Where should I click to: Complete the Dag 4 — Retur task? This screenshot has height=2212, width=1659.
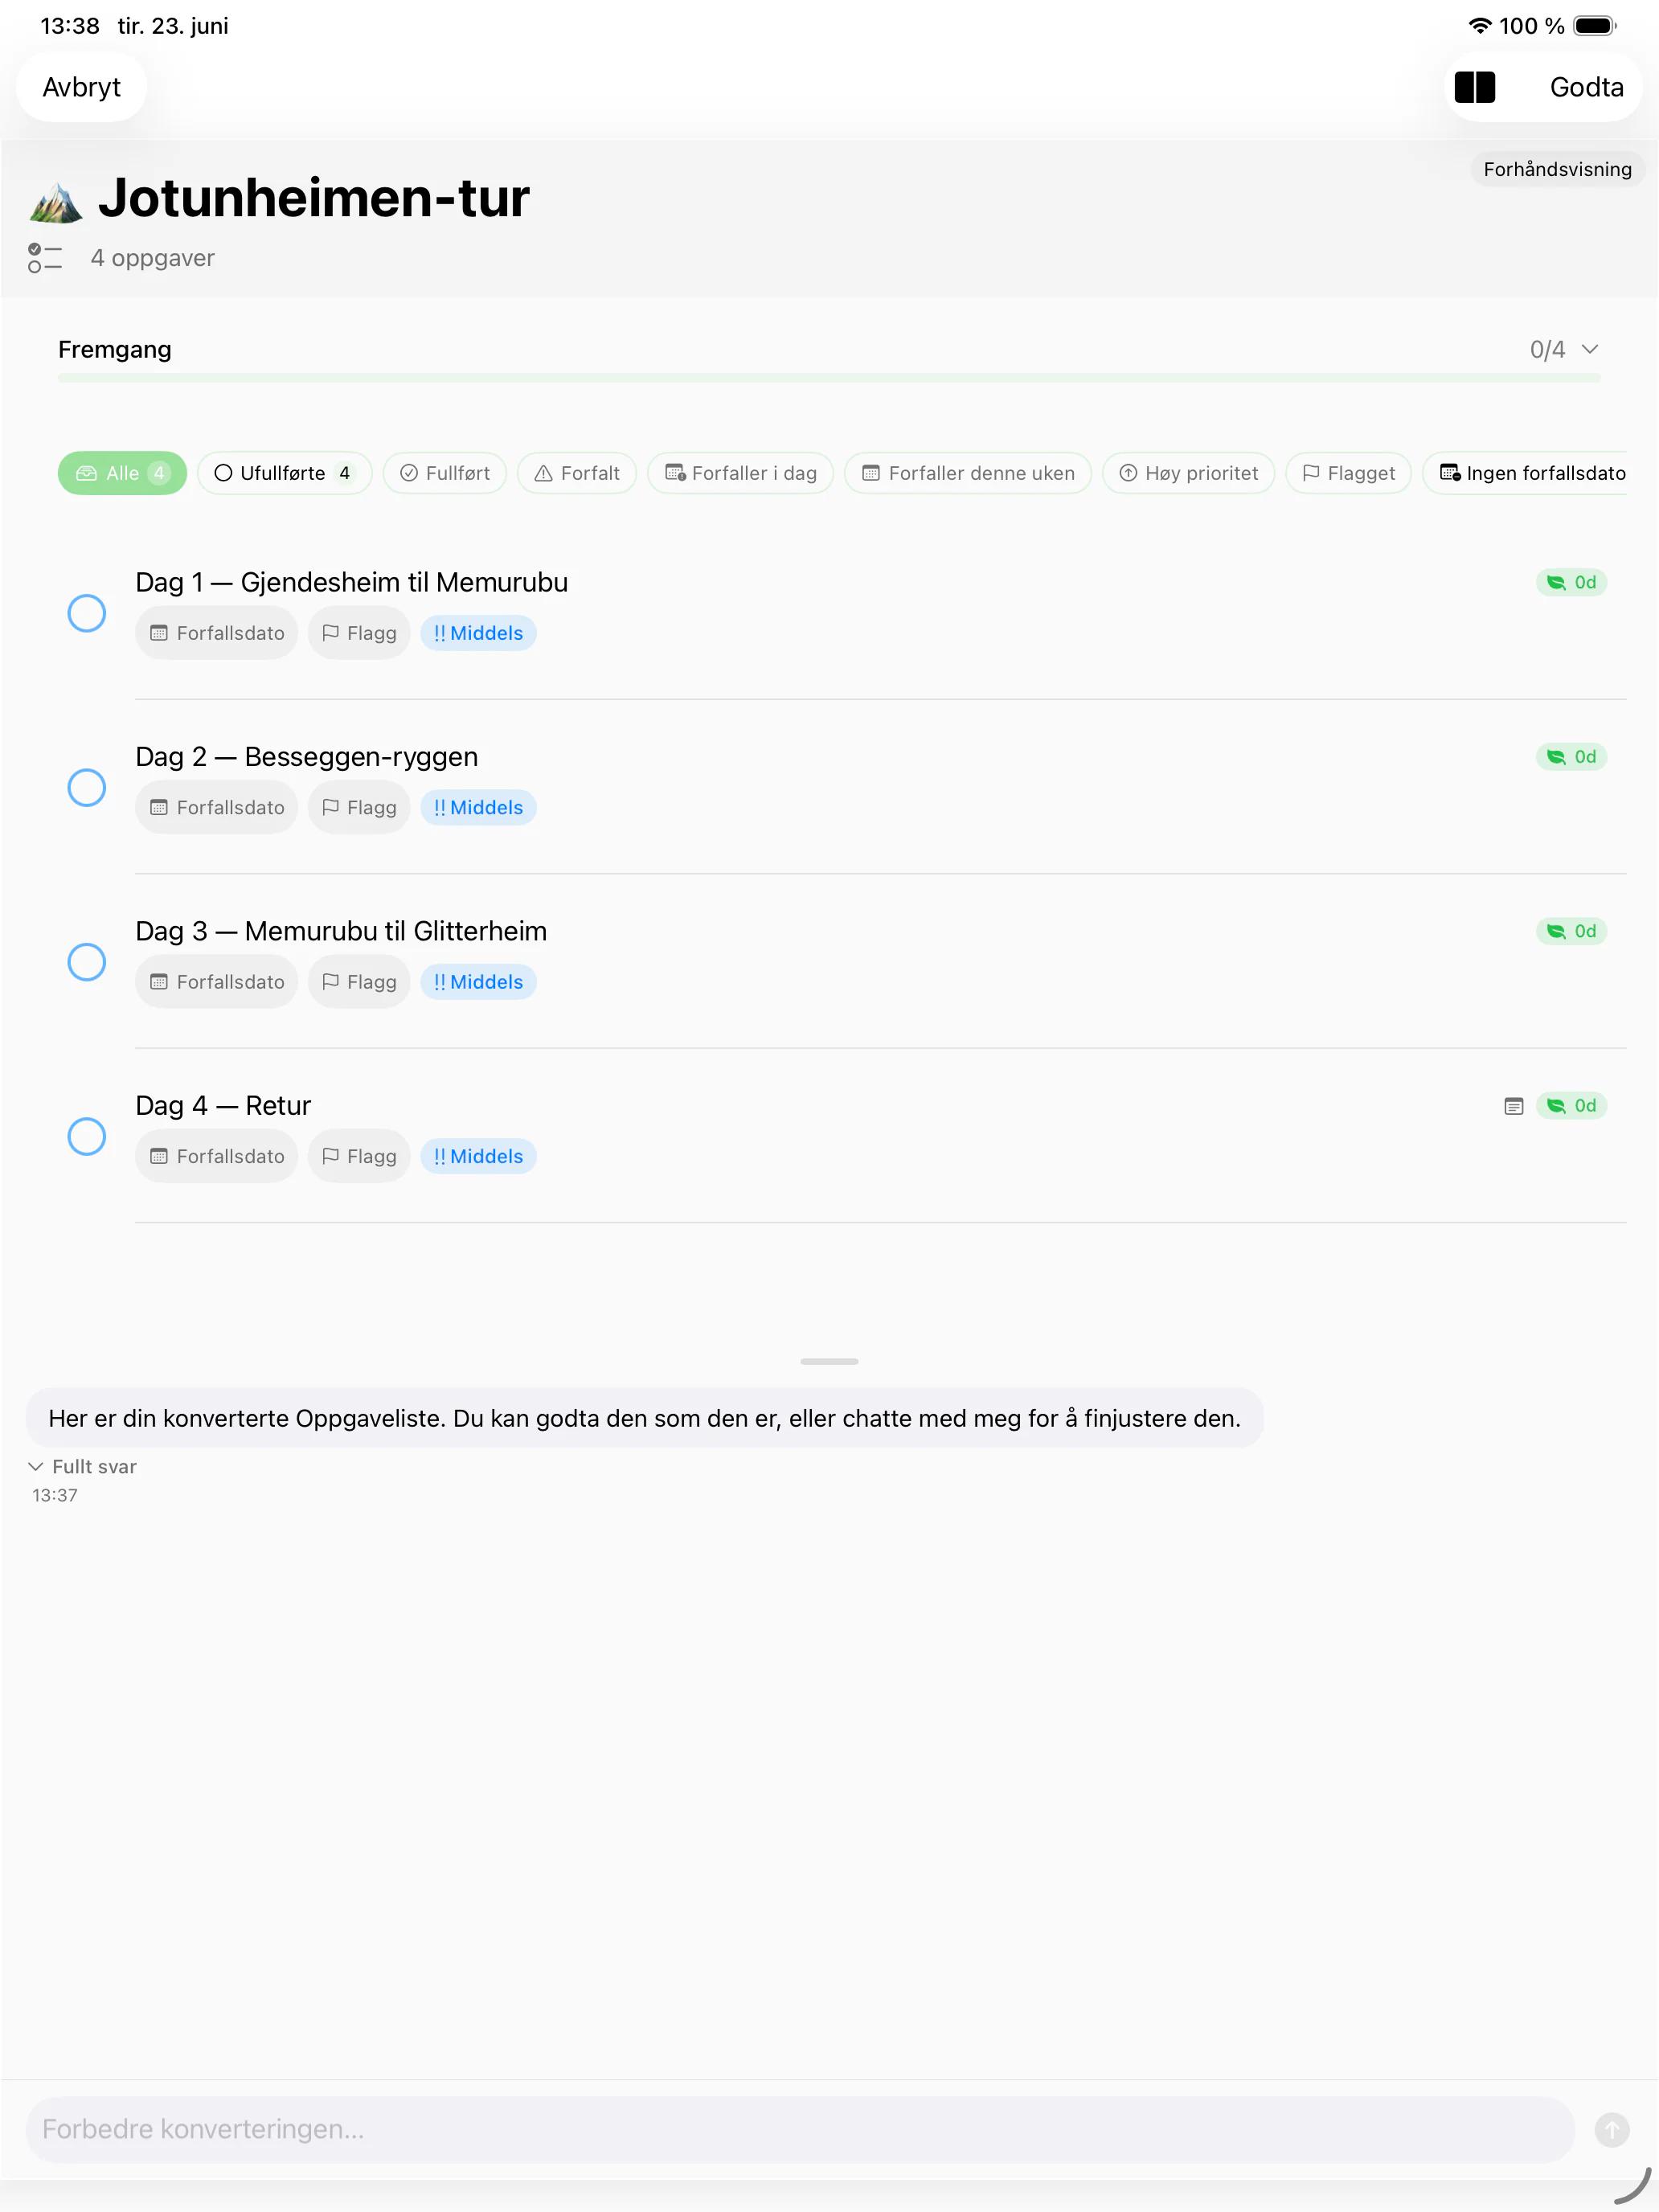pos(87,1136)
